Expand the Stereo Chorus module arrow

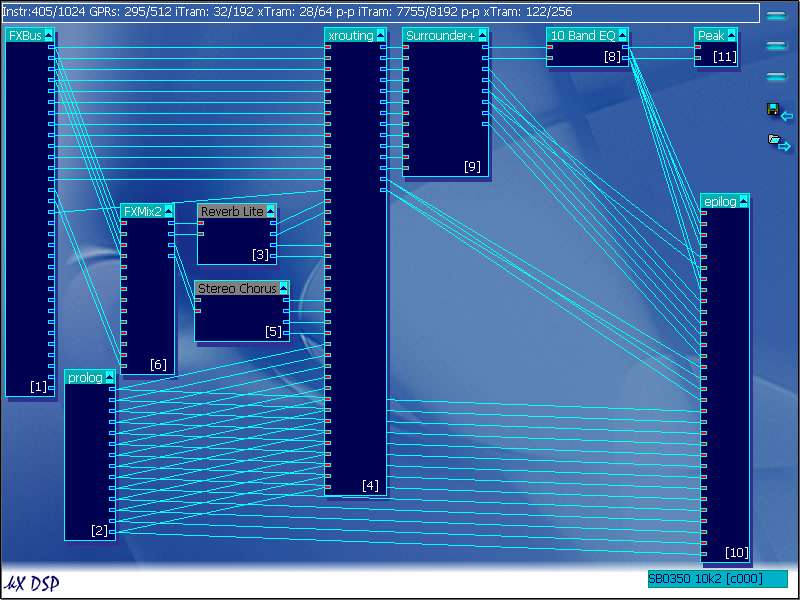click(x=284, y=289)
